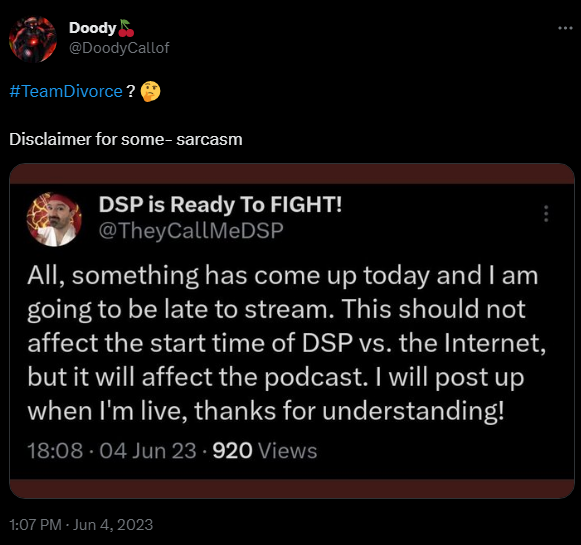The height and width of the screenshot is (545, 581).
Task: Open the @DoodyCallof handle
Action: 119,48
